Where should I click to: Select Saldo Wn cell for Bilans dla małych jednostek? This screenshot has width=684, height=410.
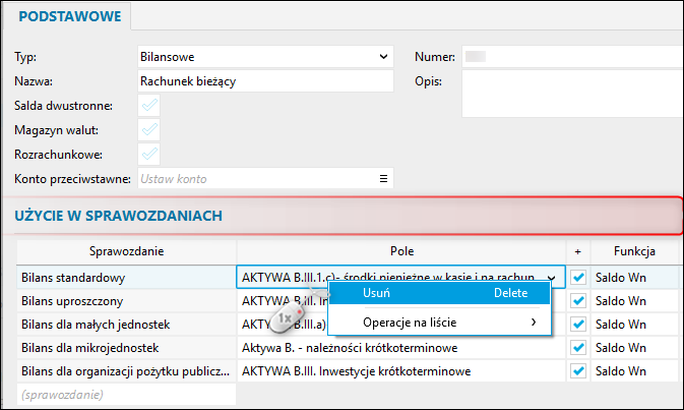(x=635, y=325)
